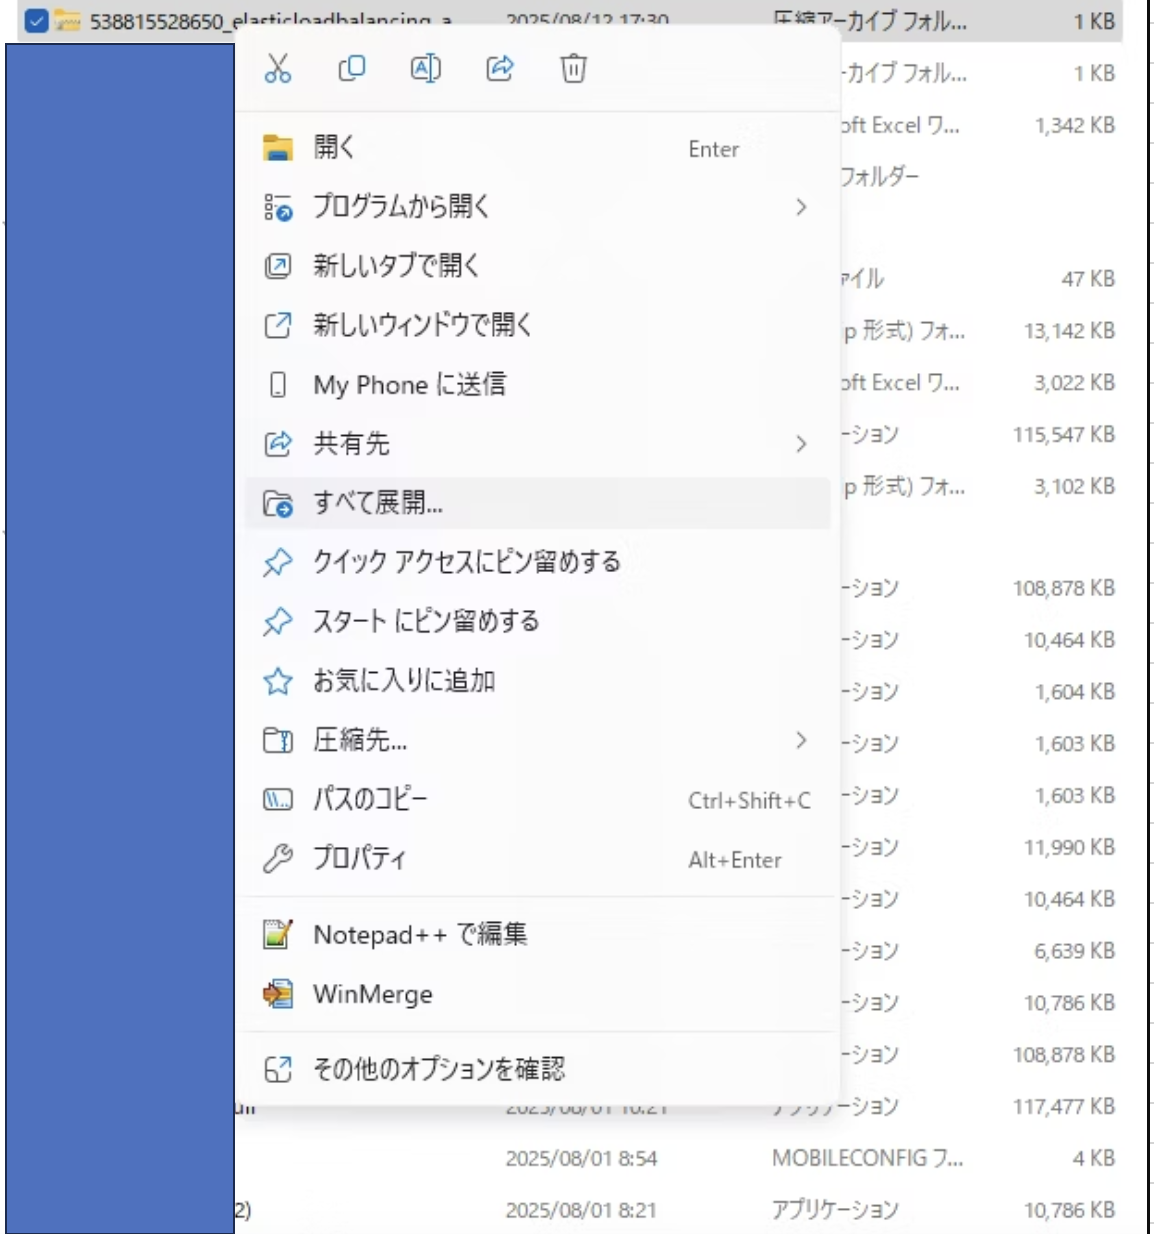Click the icon beside 新しいタブで開く

278,266
